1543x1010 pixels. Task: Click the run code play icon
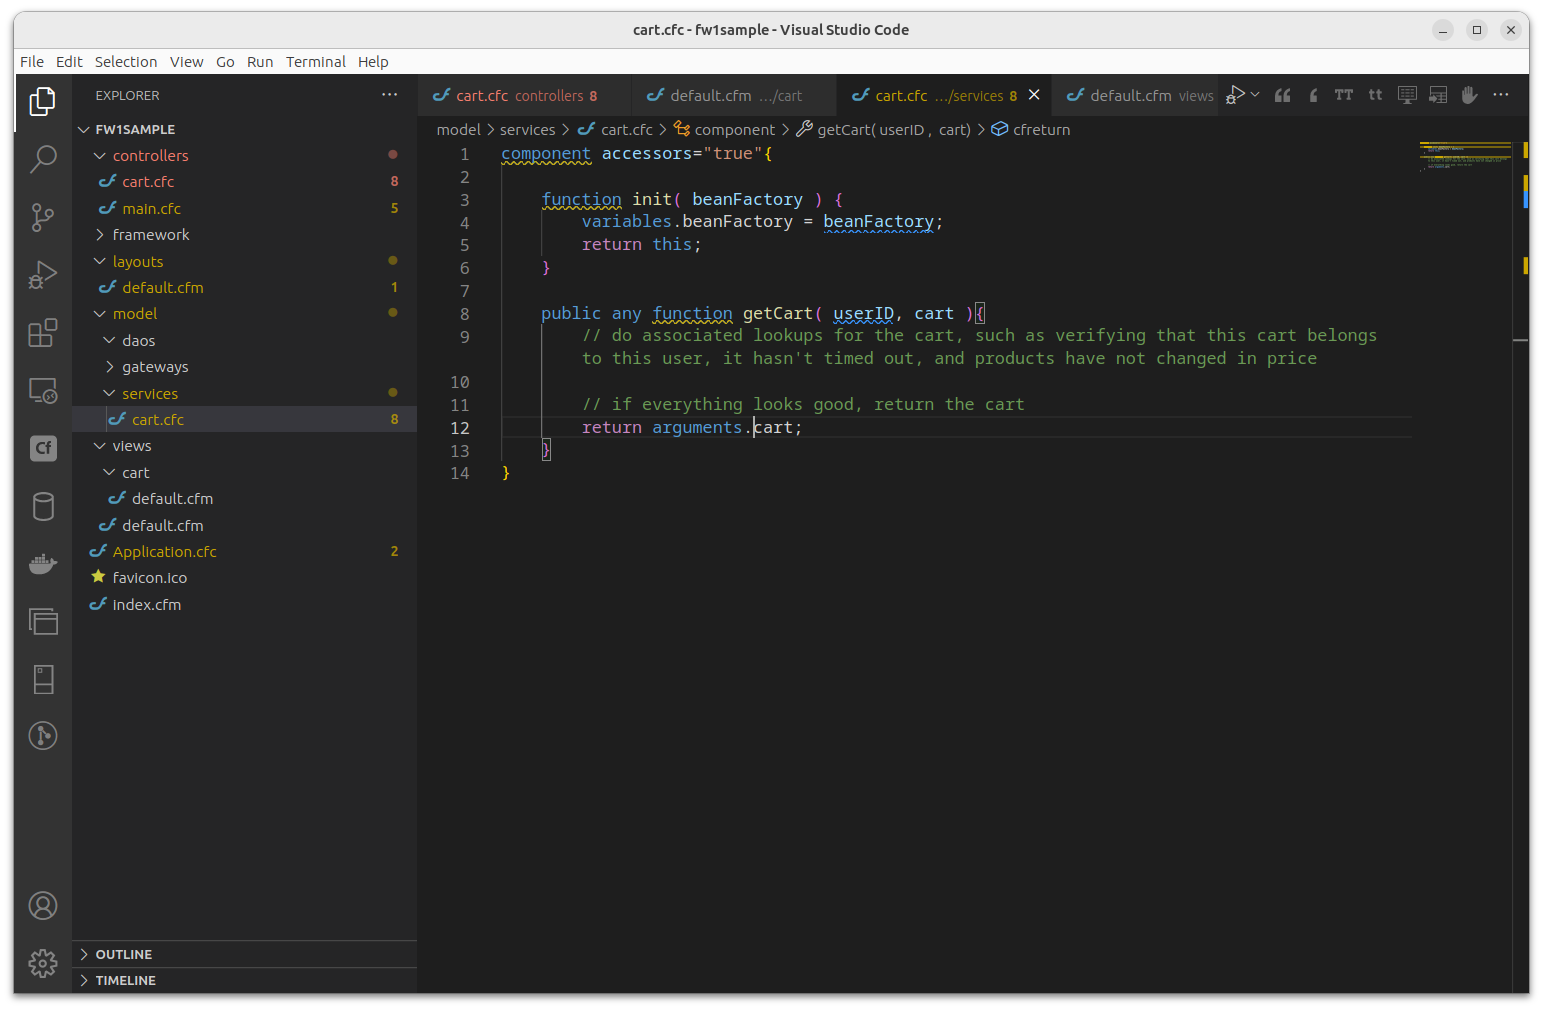[x=1236, y=95]
